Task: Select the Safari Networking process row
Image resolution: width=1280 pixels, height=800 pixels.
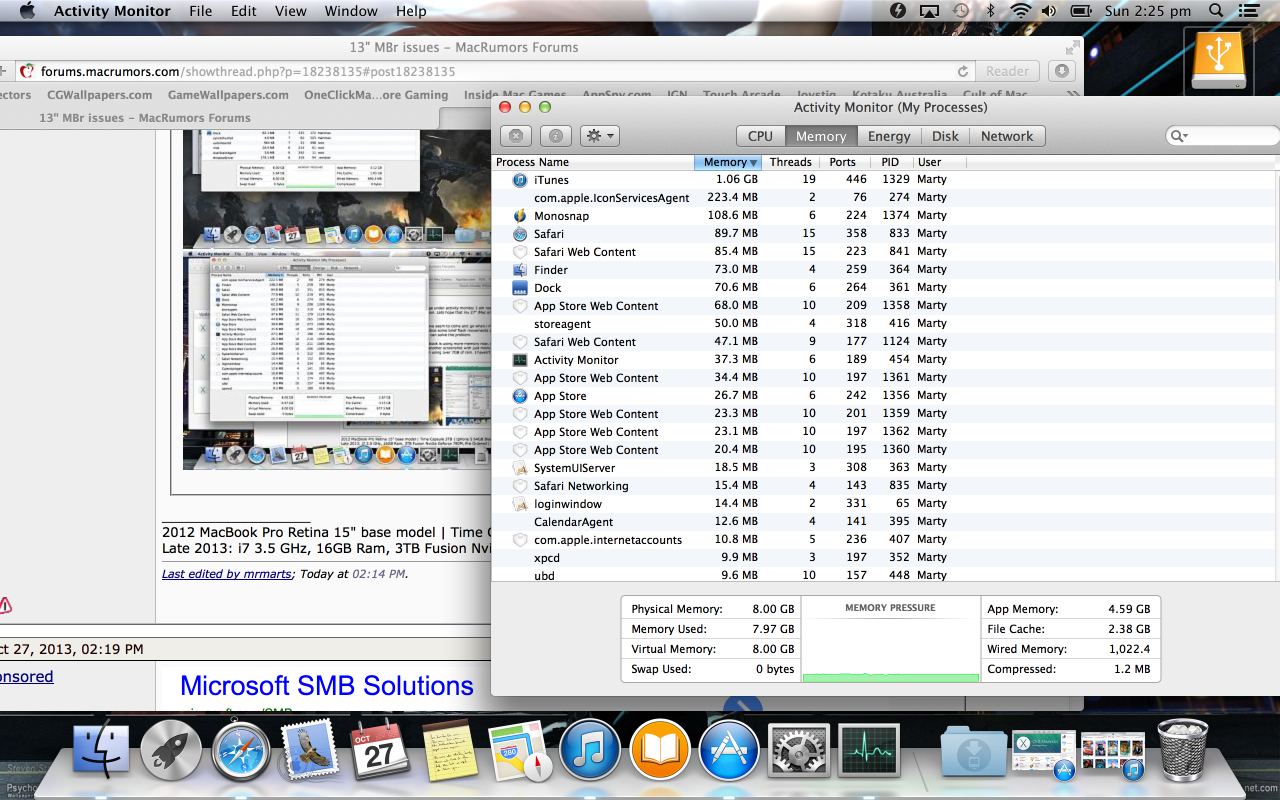Action: pyautogui.click(x=885, y=486)
